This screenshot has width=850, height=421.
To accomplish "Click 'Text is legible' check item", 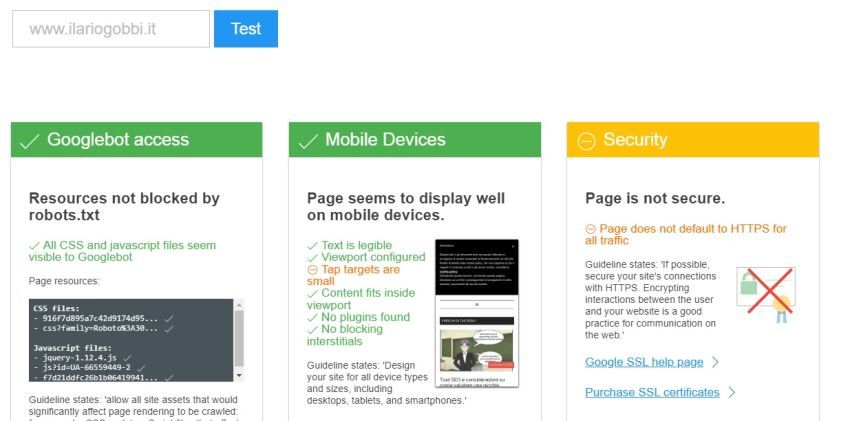I will pos(350,245).
